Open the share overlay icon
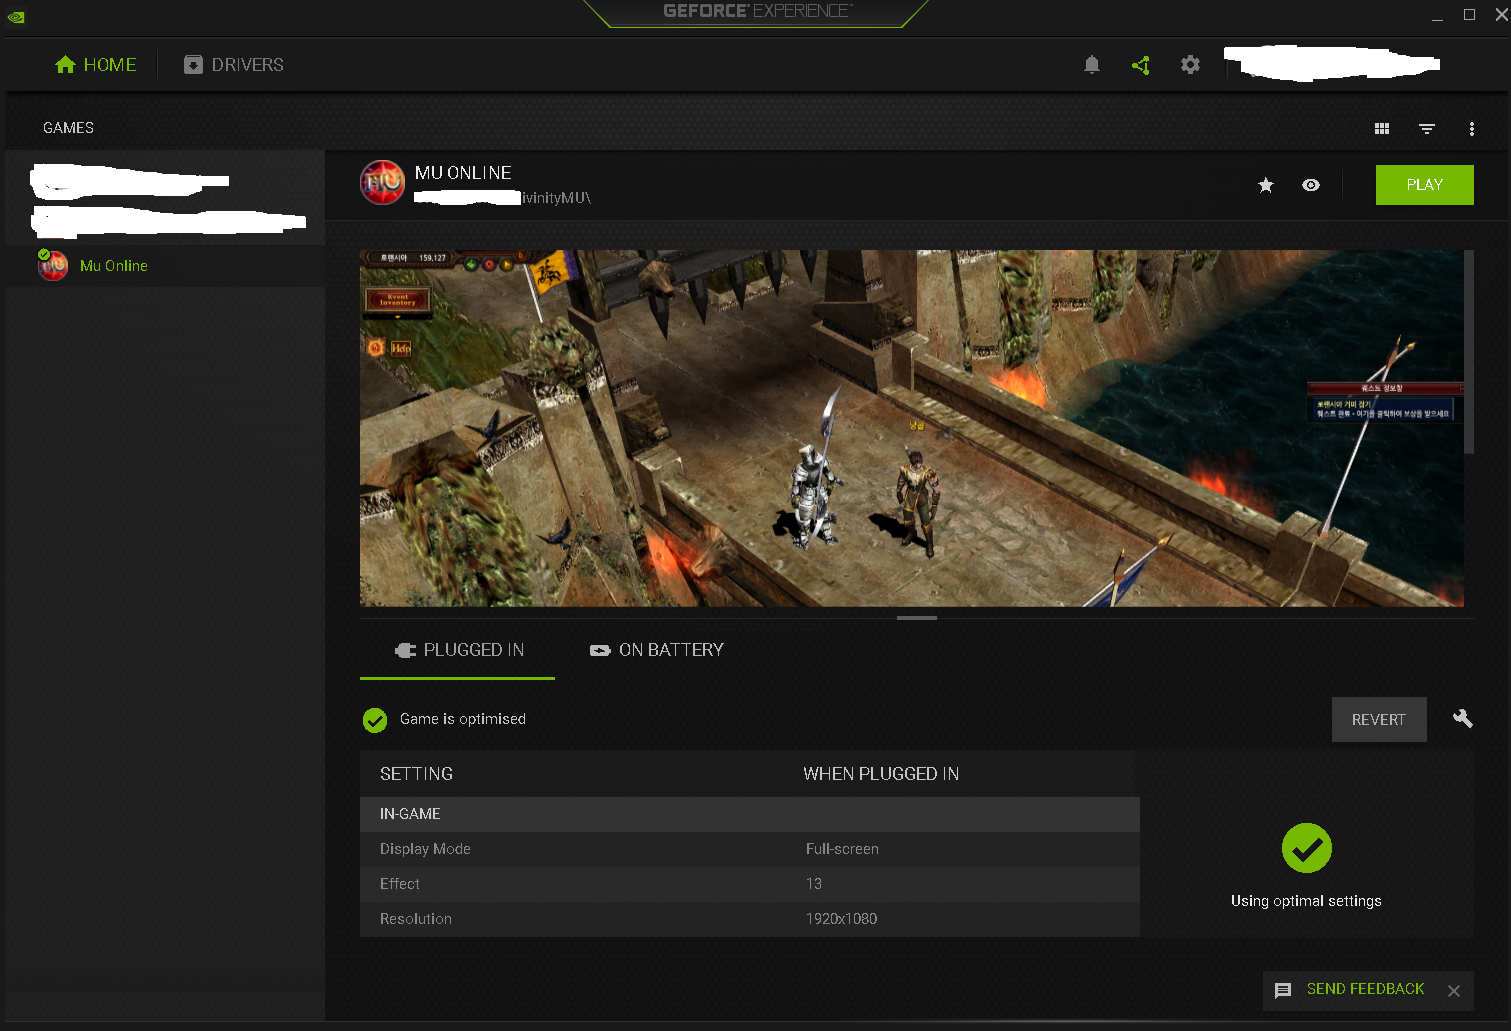1511x1031 pixels. [x=1141, y=65]
